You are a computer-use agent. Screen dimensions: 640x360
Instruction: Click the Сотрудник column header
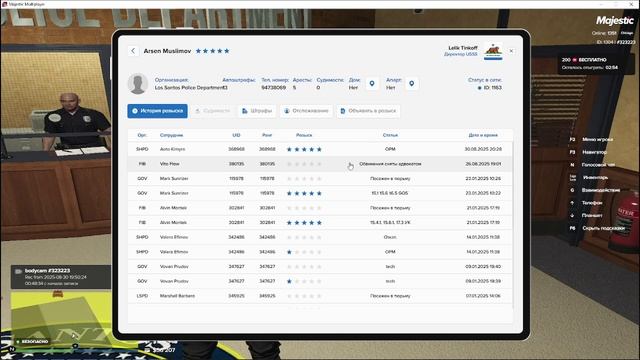tap(171, 135)
